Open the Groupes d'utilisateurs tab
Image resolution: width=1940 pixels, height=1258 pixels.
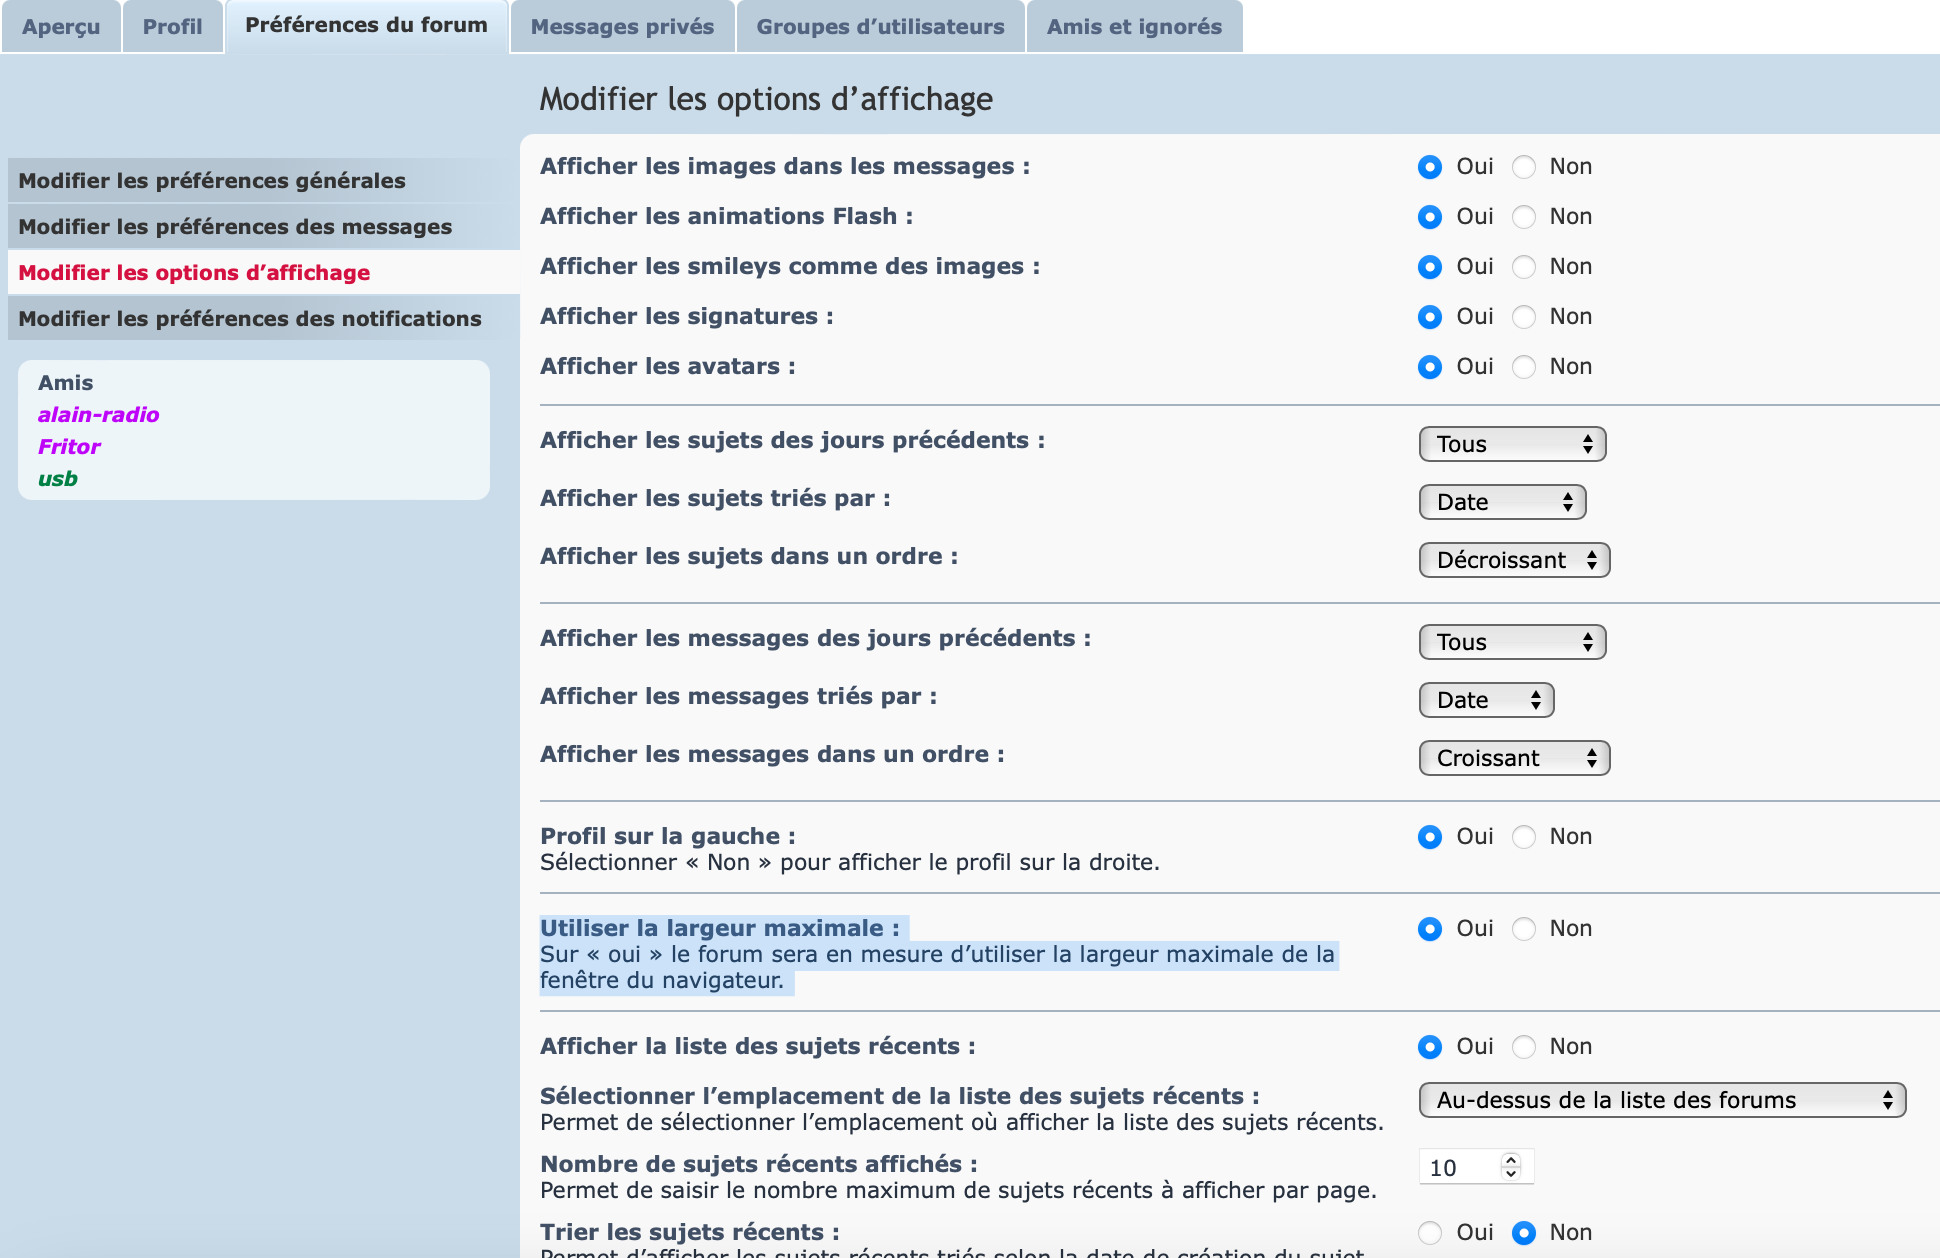coord(880,27)
